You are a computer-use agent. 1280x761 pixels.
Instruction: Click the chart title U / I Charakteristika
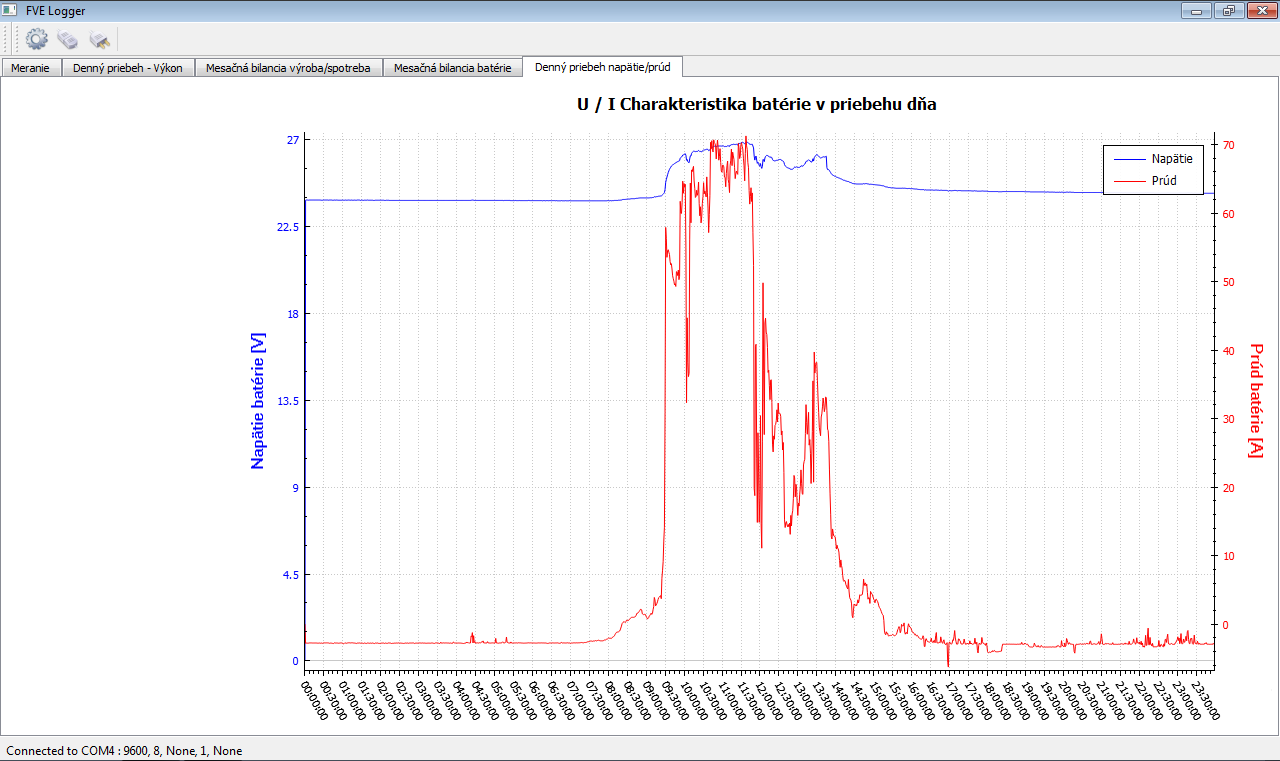point(756,104)
